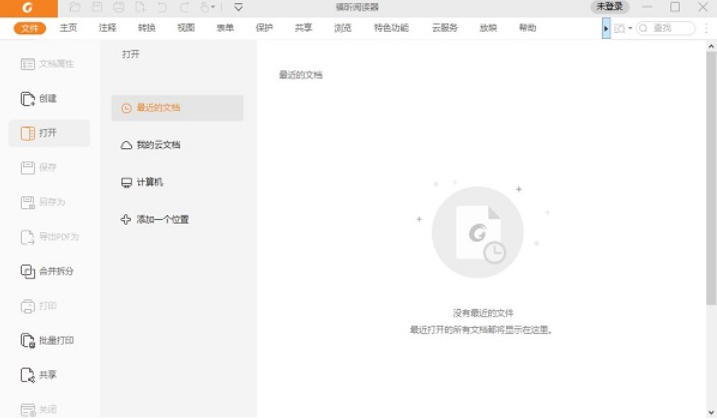This screenshot has width=717, height=419.
Task: Select 最近的文档 in the open locations list
Action: click(x=177, y=108)
